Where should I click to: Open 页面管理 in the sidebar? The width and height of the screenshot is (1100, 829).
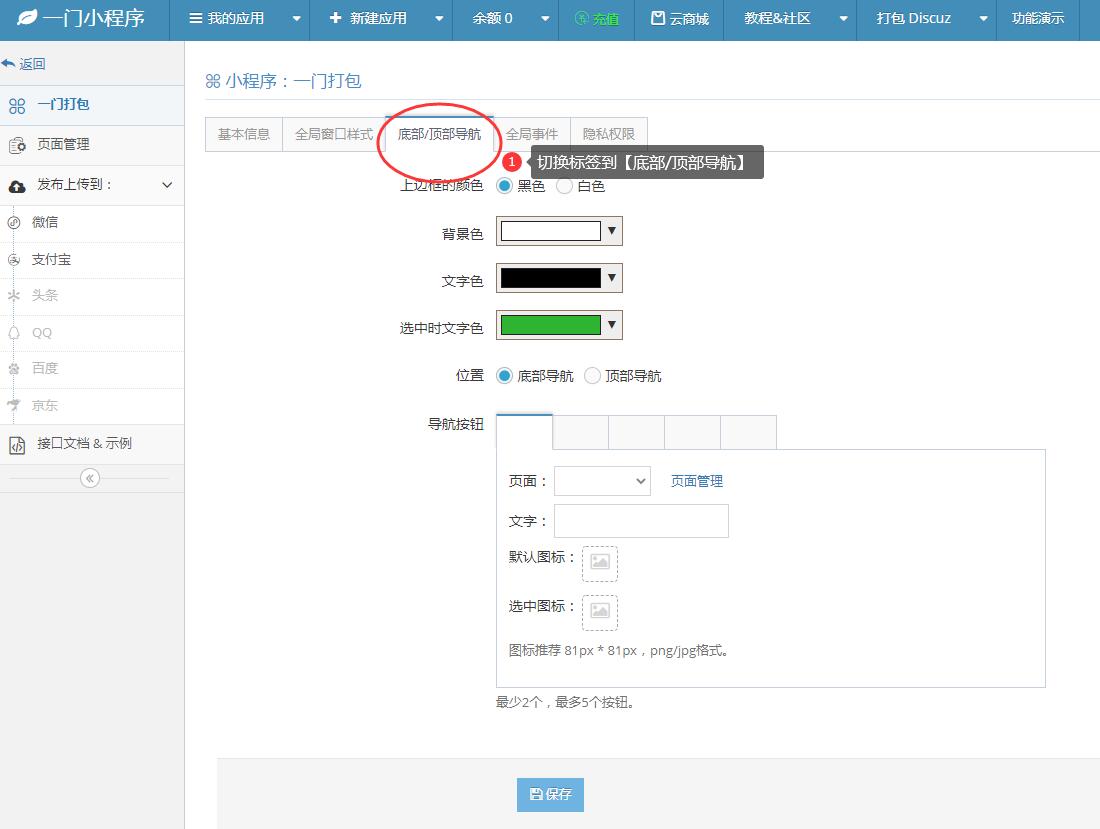pos(92,145)
